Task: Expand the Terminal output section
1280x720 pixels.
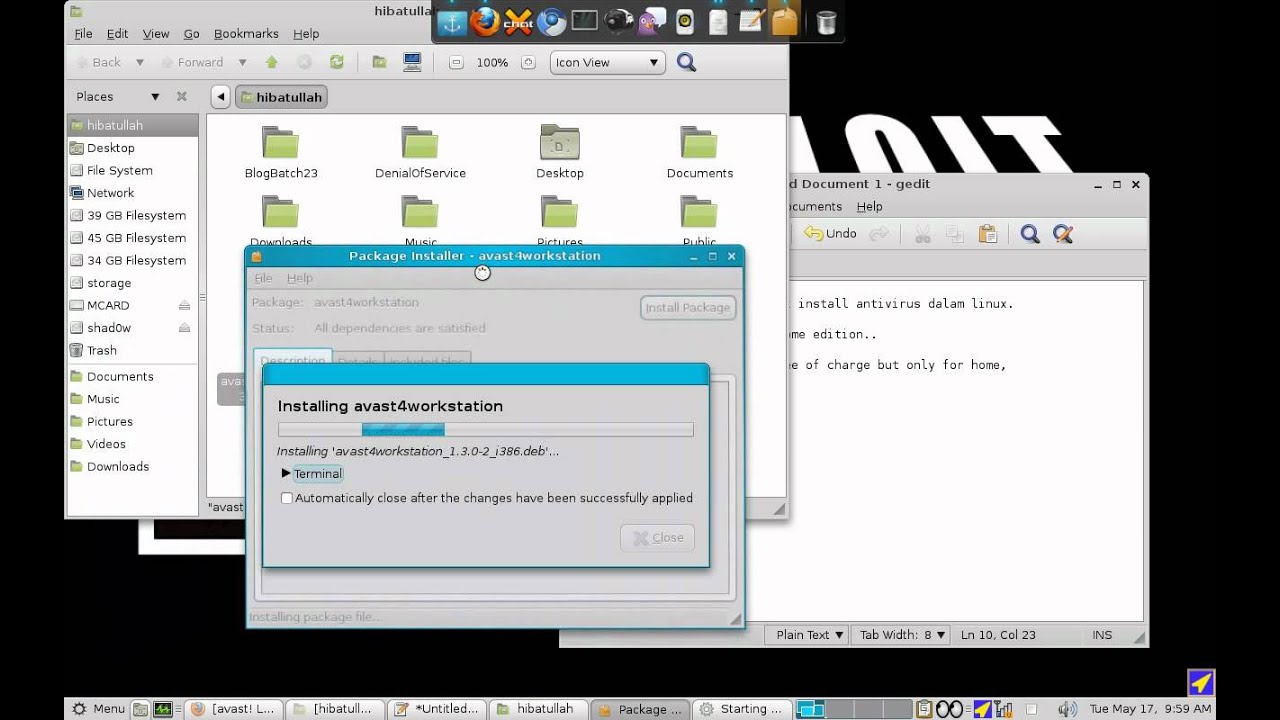Action: pos(286,473)
